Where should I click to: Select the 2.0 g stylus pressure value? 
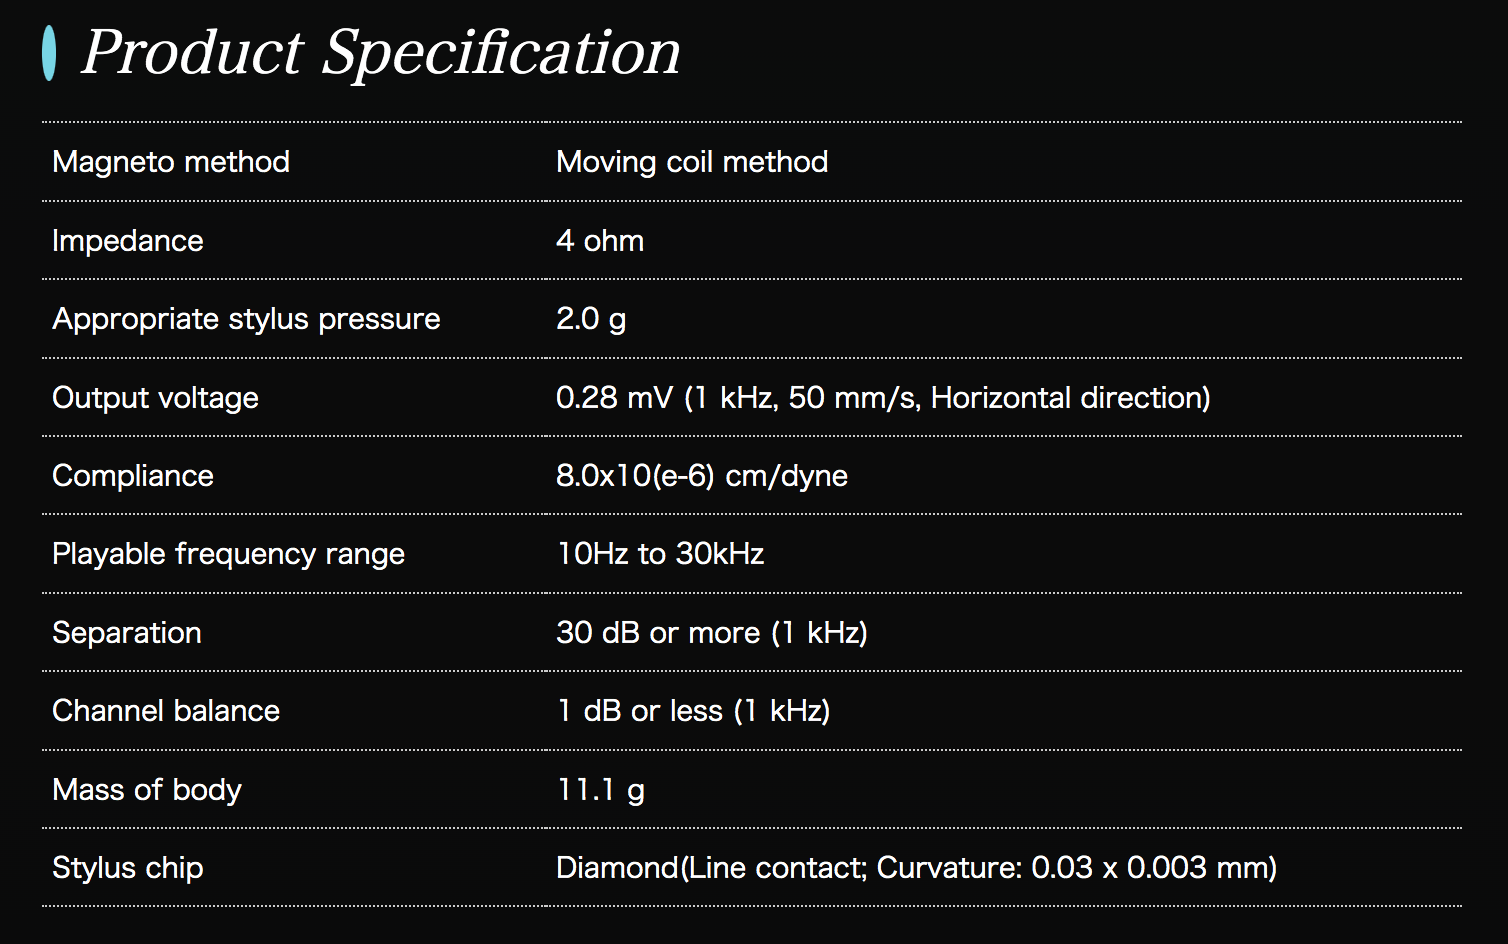(591, 319)
